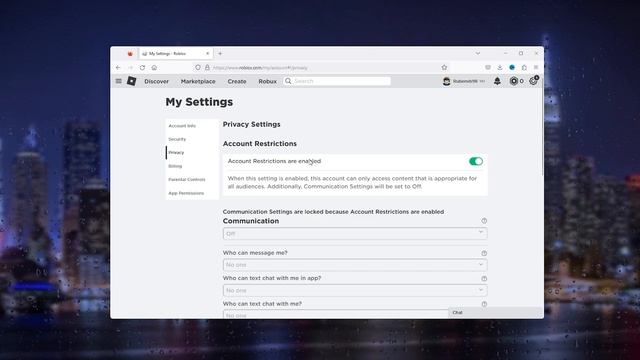Open the settings gear in Roblox navbar

click(533, 81)
